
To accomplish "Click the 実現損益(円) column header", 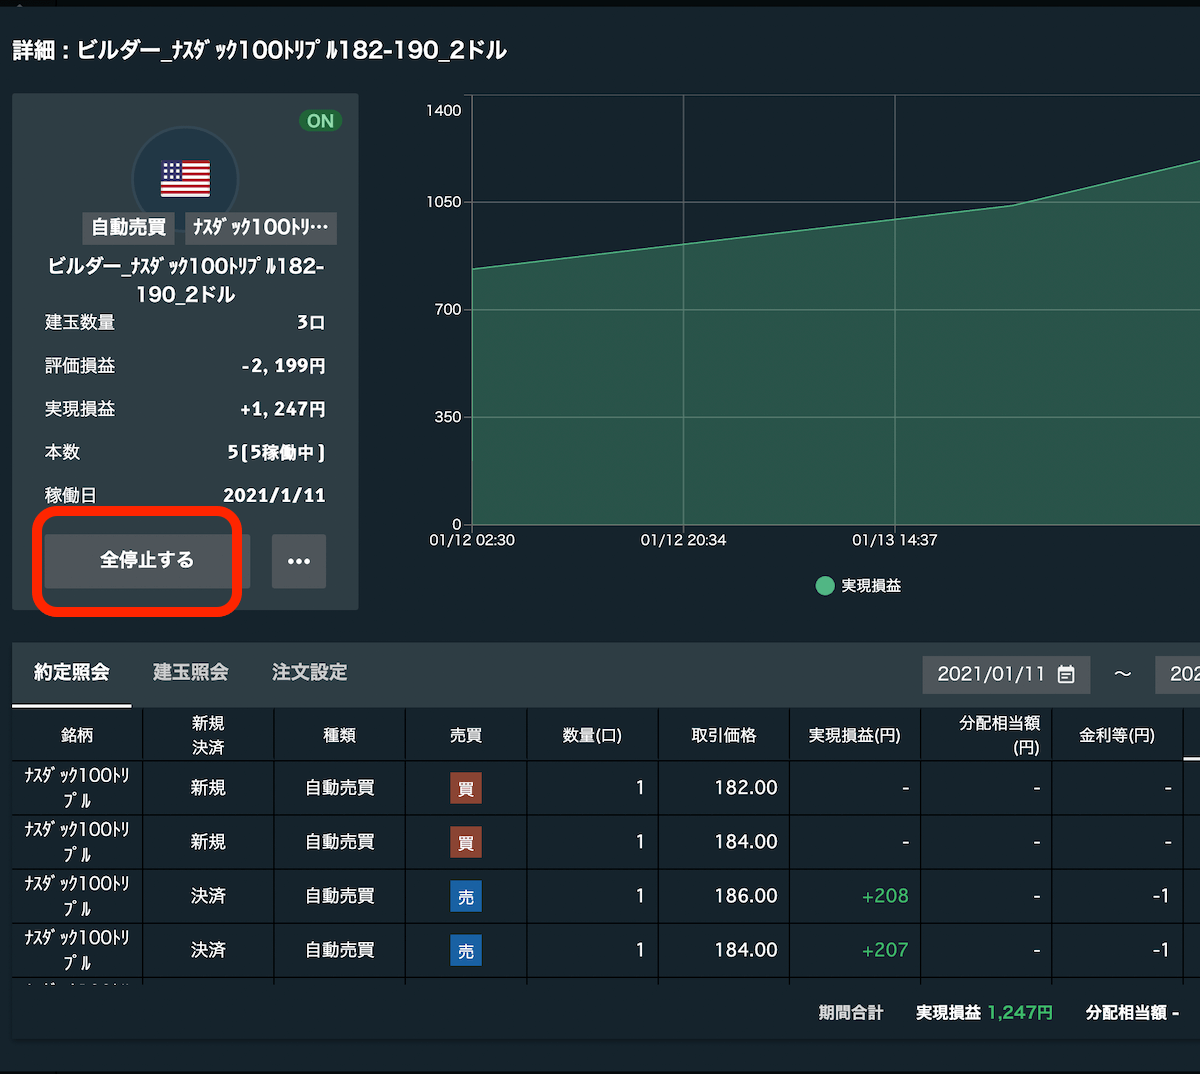I will pyautogui.click(x=855, y=735).
